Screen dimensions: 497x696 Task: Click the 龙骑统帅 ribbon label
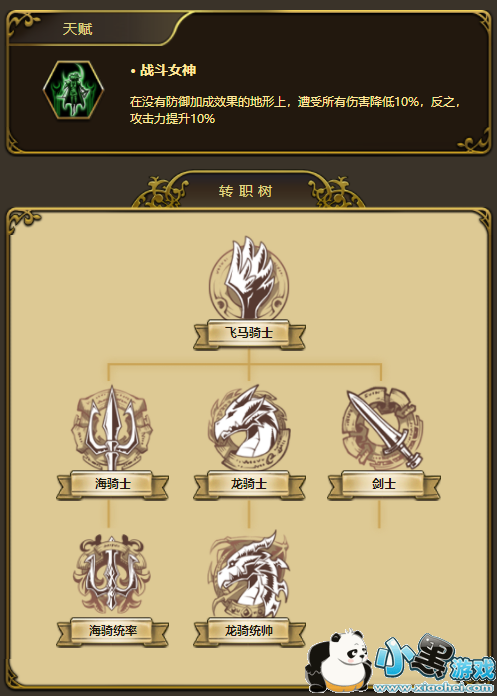249,631
